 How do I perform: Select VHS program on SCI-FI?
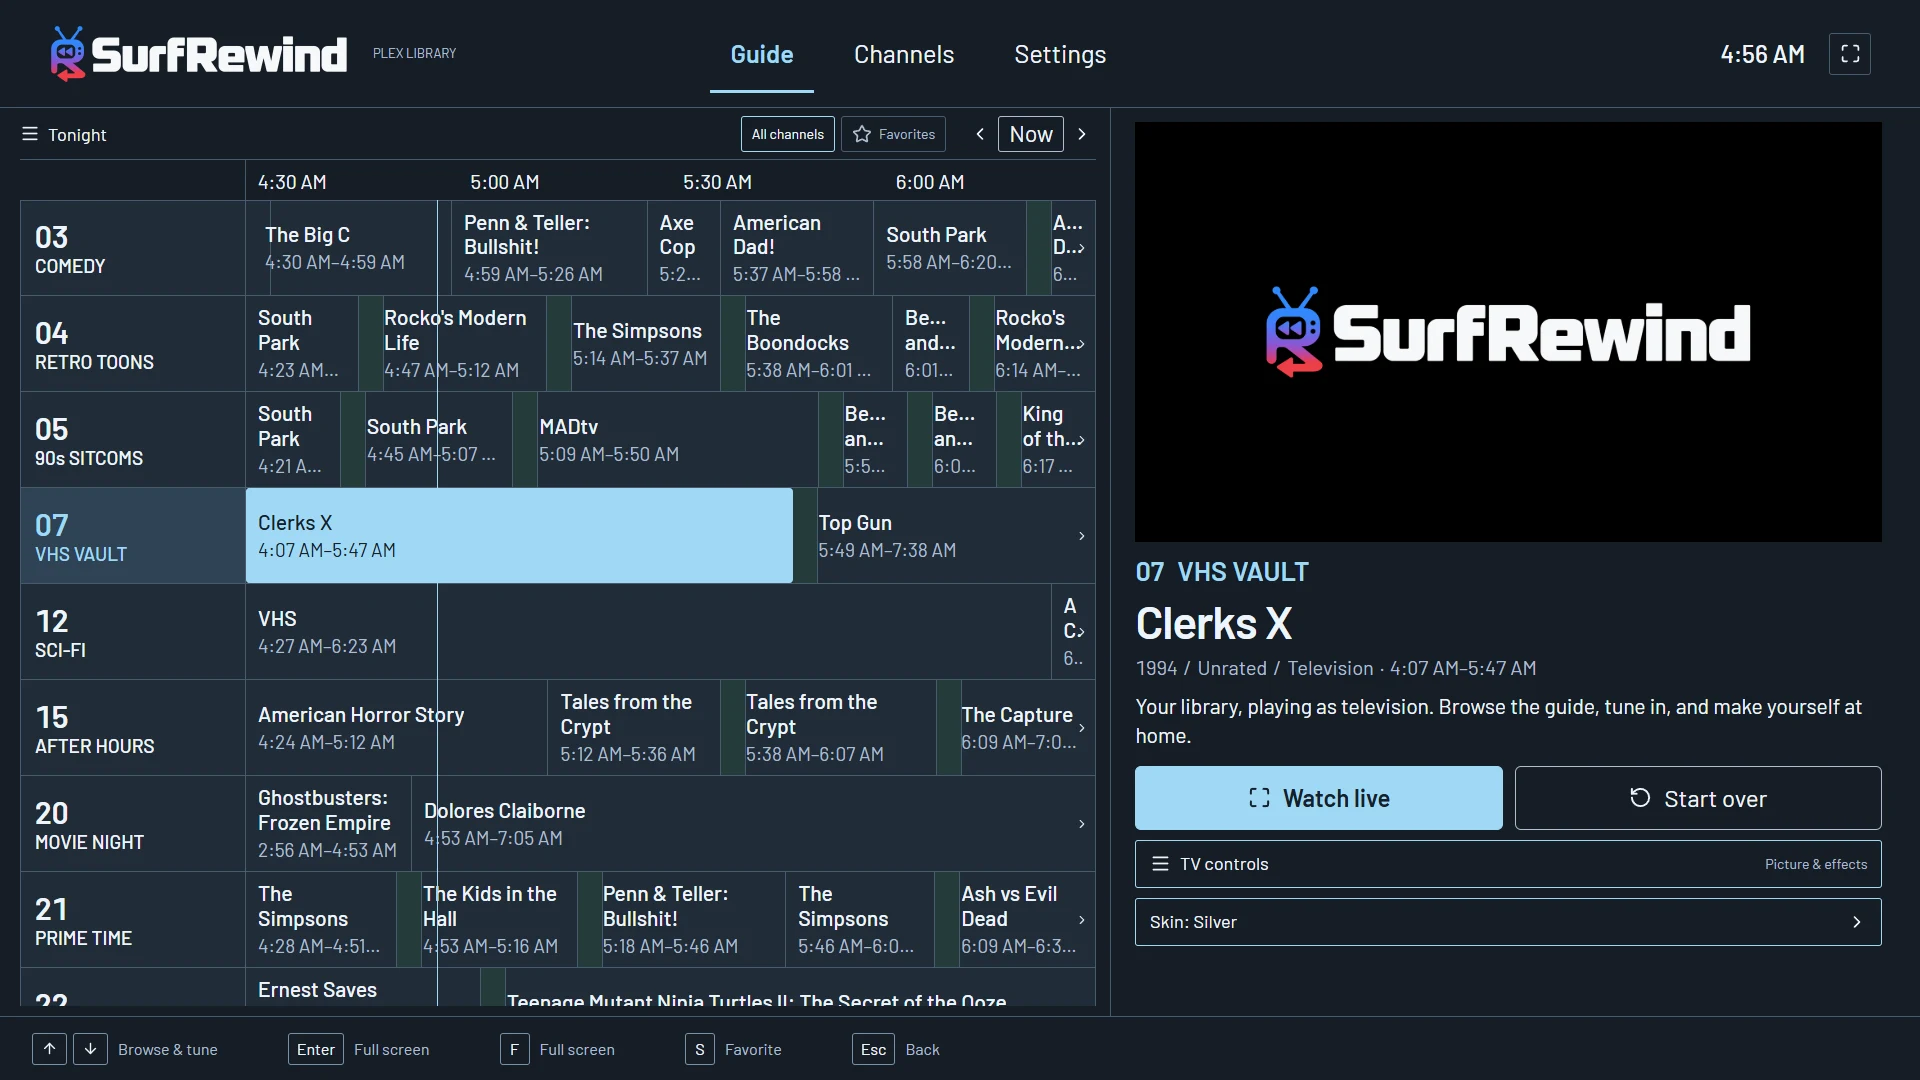(648, 632)
